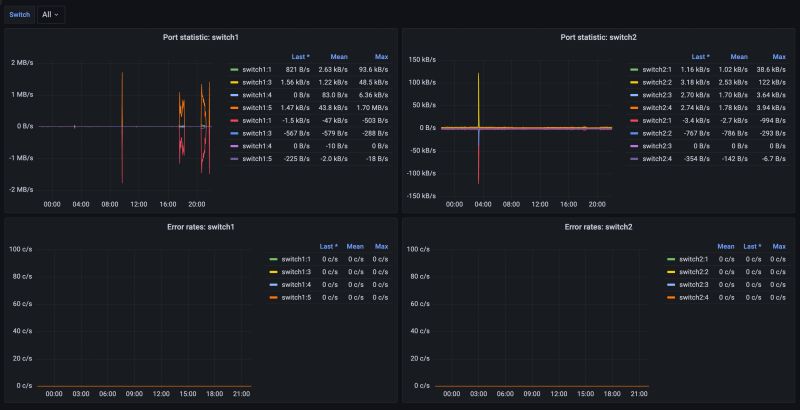Click the 1.70 MB/s max value

coord(374,108)
